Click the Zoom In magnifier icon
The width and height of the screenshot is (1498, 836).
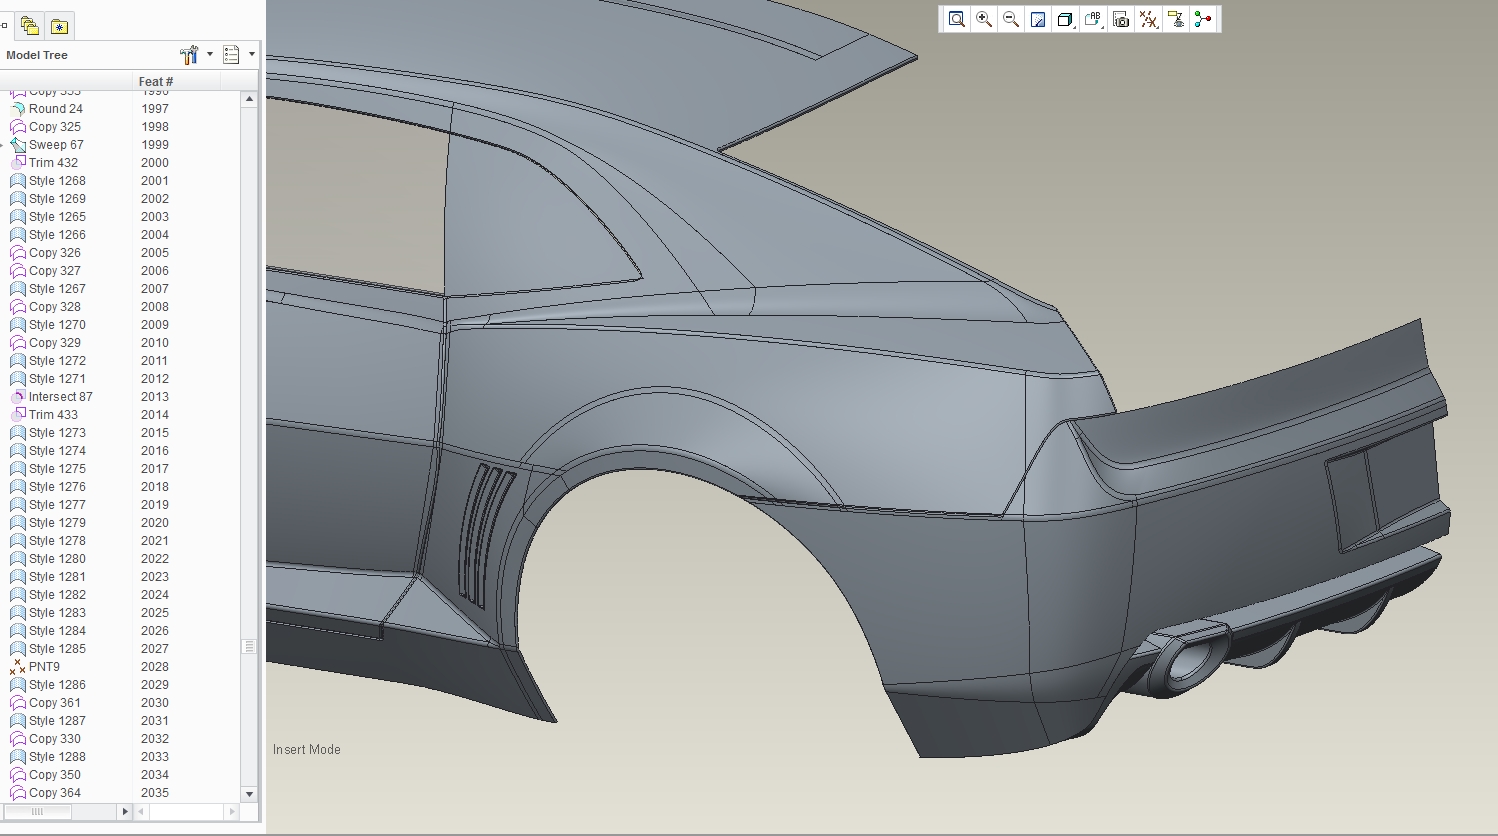[x=984, y=19]
